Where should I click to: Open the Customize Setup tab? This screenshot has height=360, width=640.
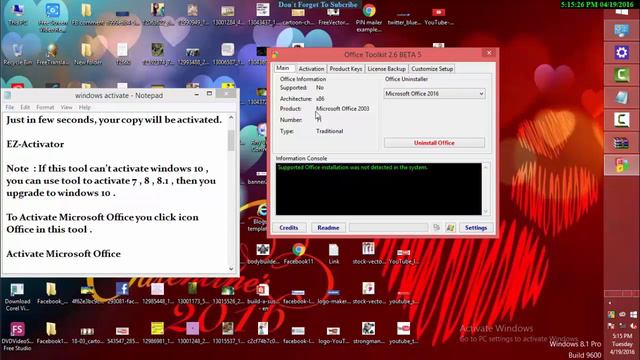[x=432, y=69]
